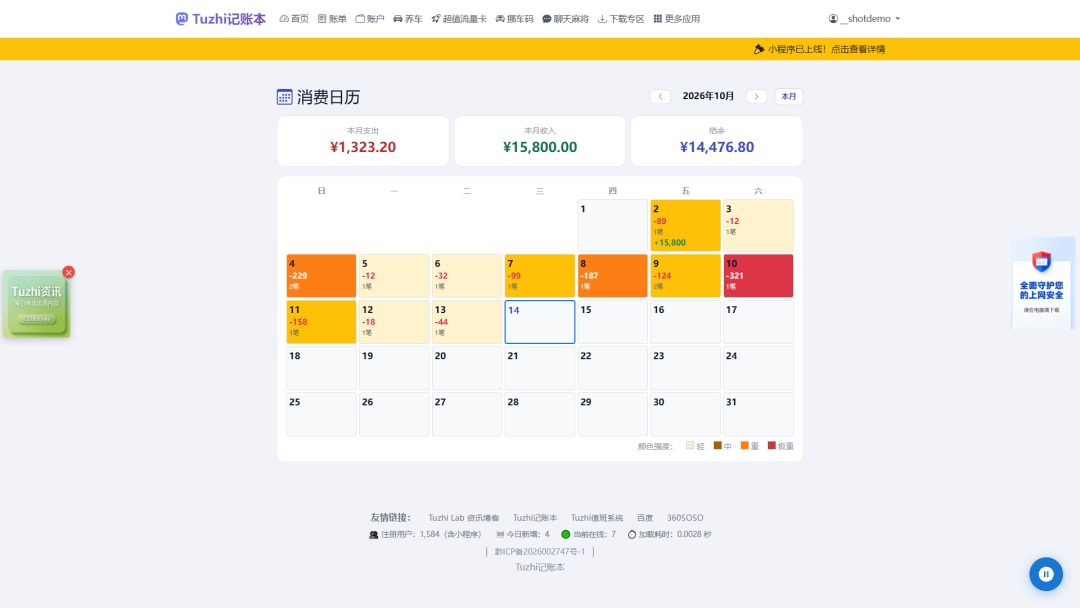This screenshot has height=608, width=1080.
Task: Open the 下载专区 nav item
Action: point(621,19)
